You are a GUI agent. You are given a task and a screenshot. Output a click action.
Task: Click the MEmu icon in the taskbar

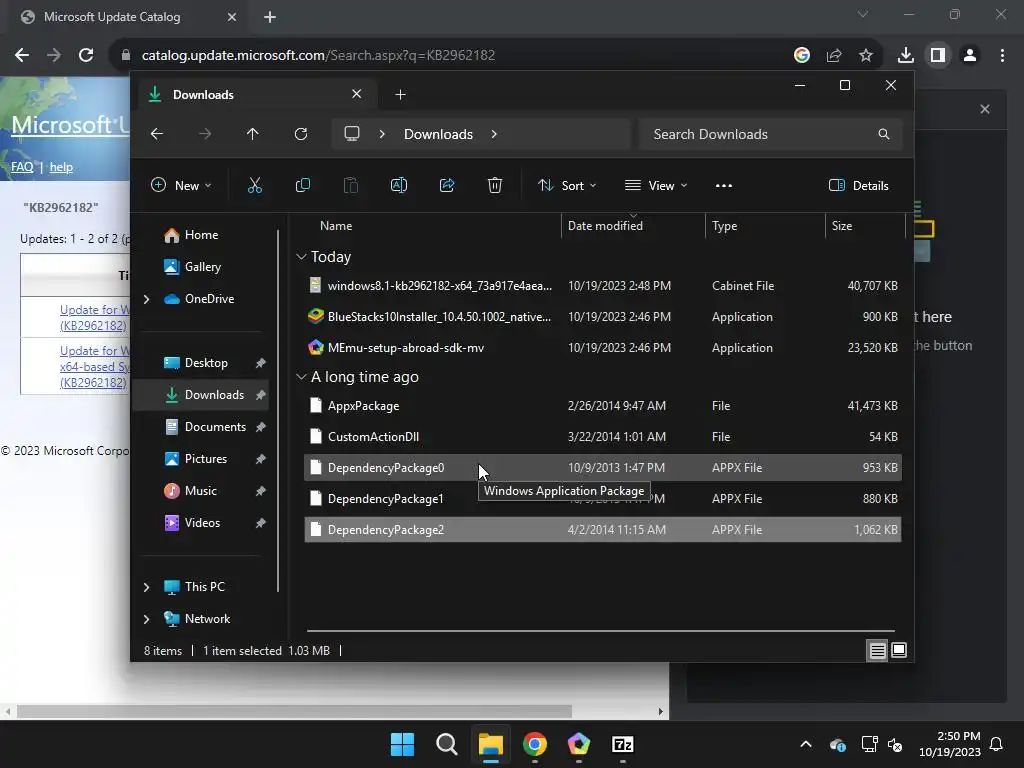coord(579,744)
